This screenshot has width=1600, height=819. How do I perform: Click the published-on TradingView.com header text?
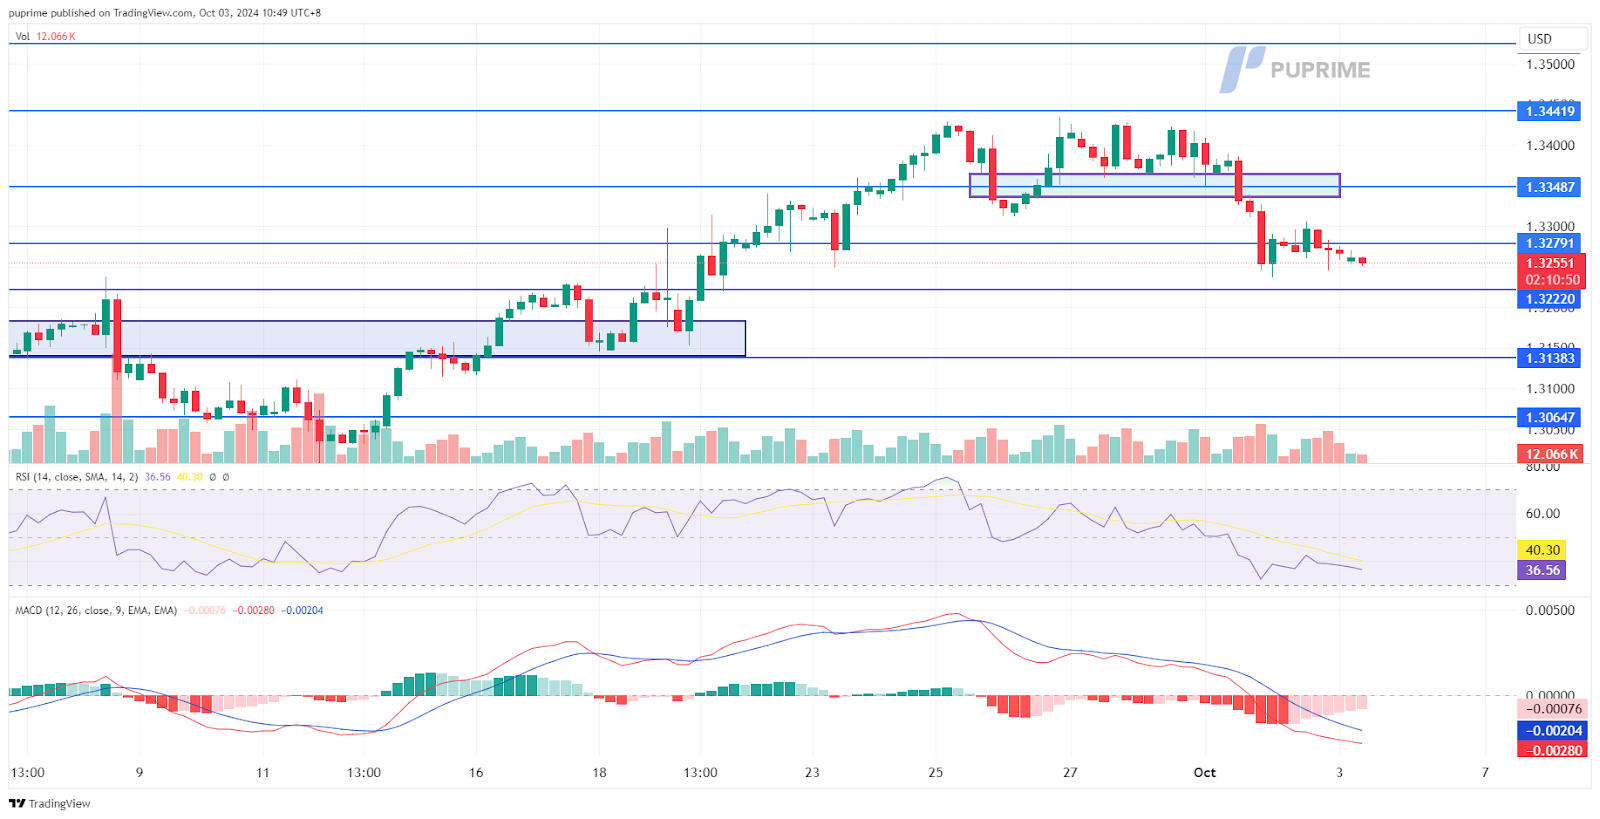tap(165, 13)
